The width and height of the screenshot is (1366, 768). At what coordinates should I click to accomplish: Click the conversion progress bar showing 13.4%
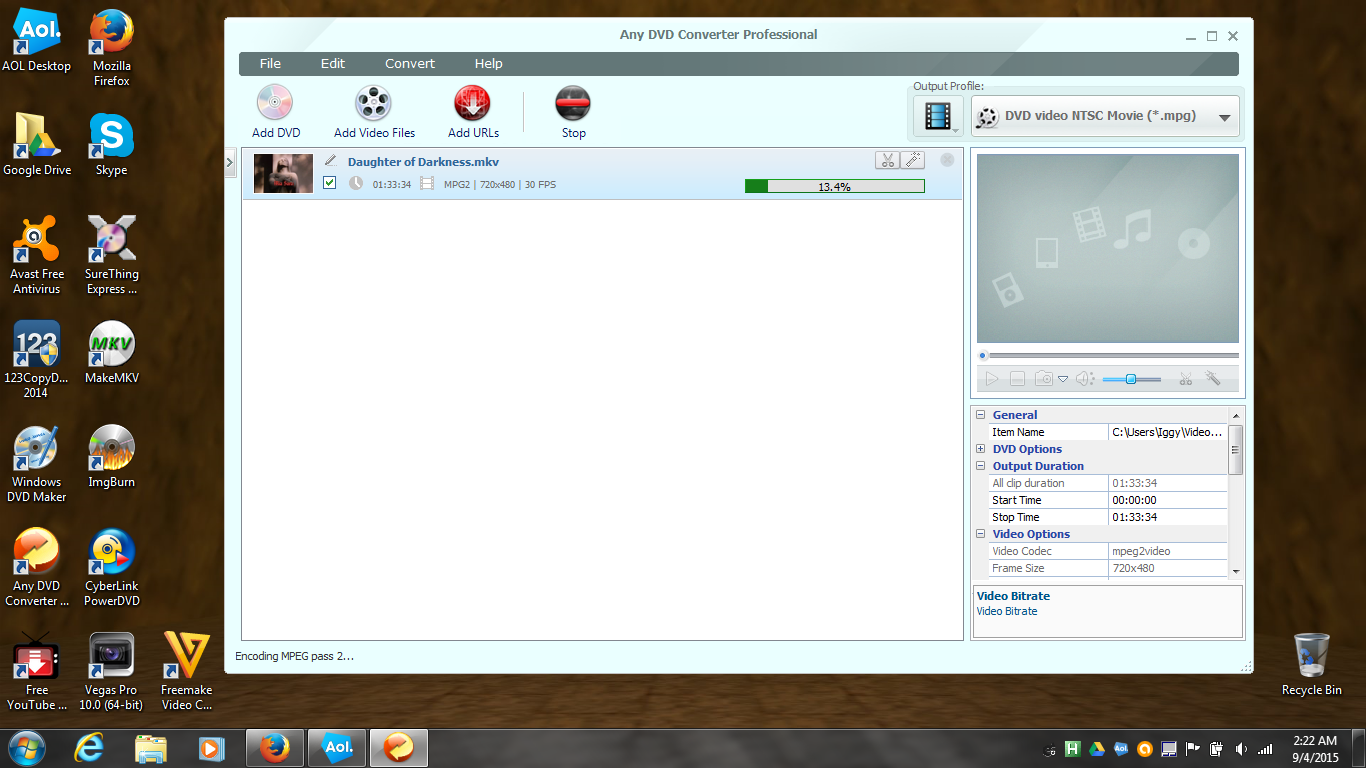click(835, 186)
